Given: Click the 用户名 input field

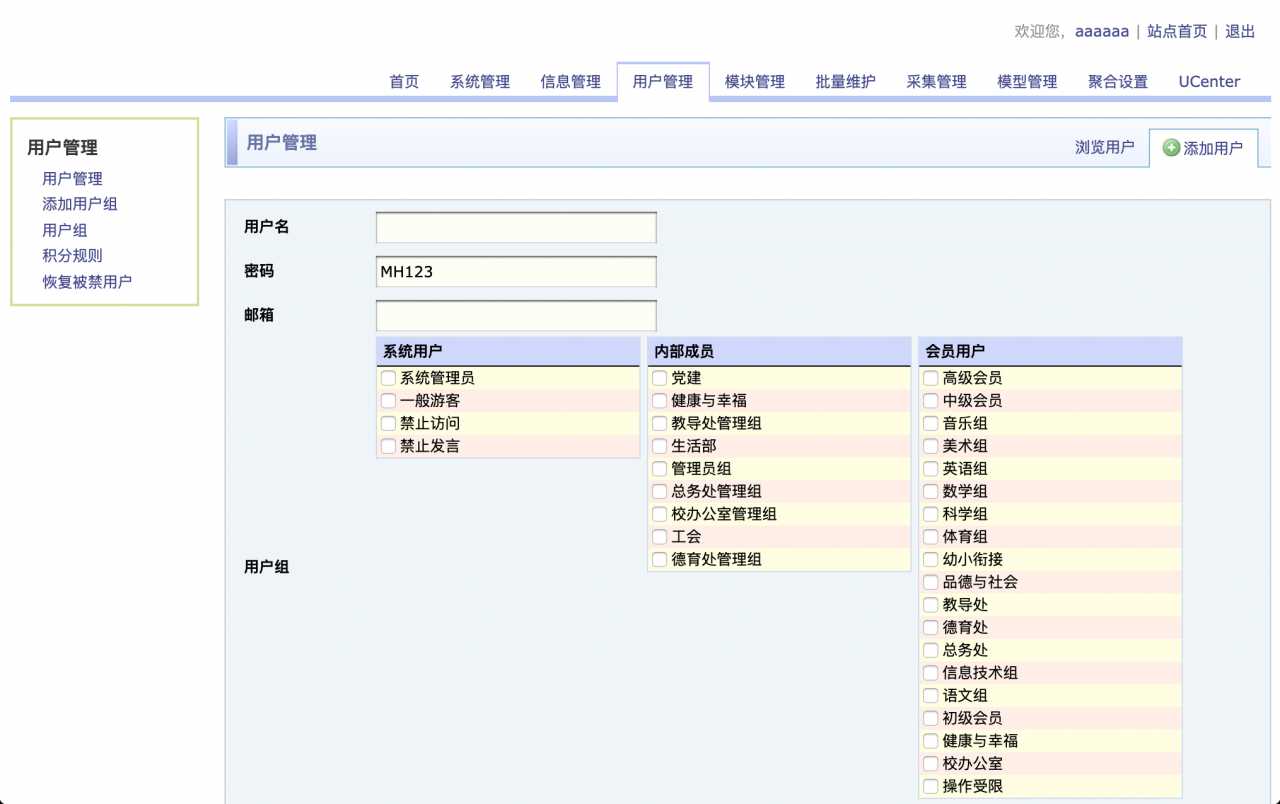Looking at the screenshot, I should tap(515, 227).
